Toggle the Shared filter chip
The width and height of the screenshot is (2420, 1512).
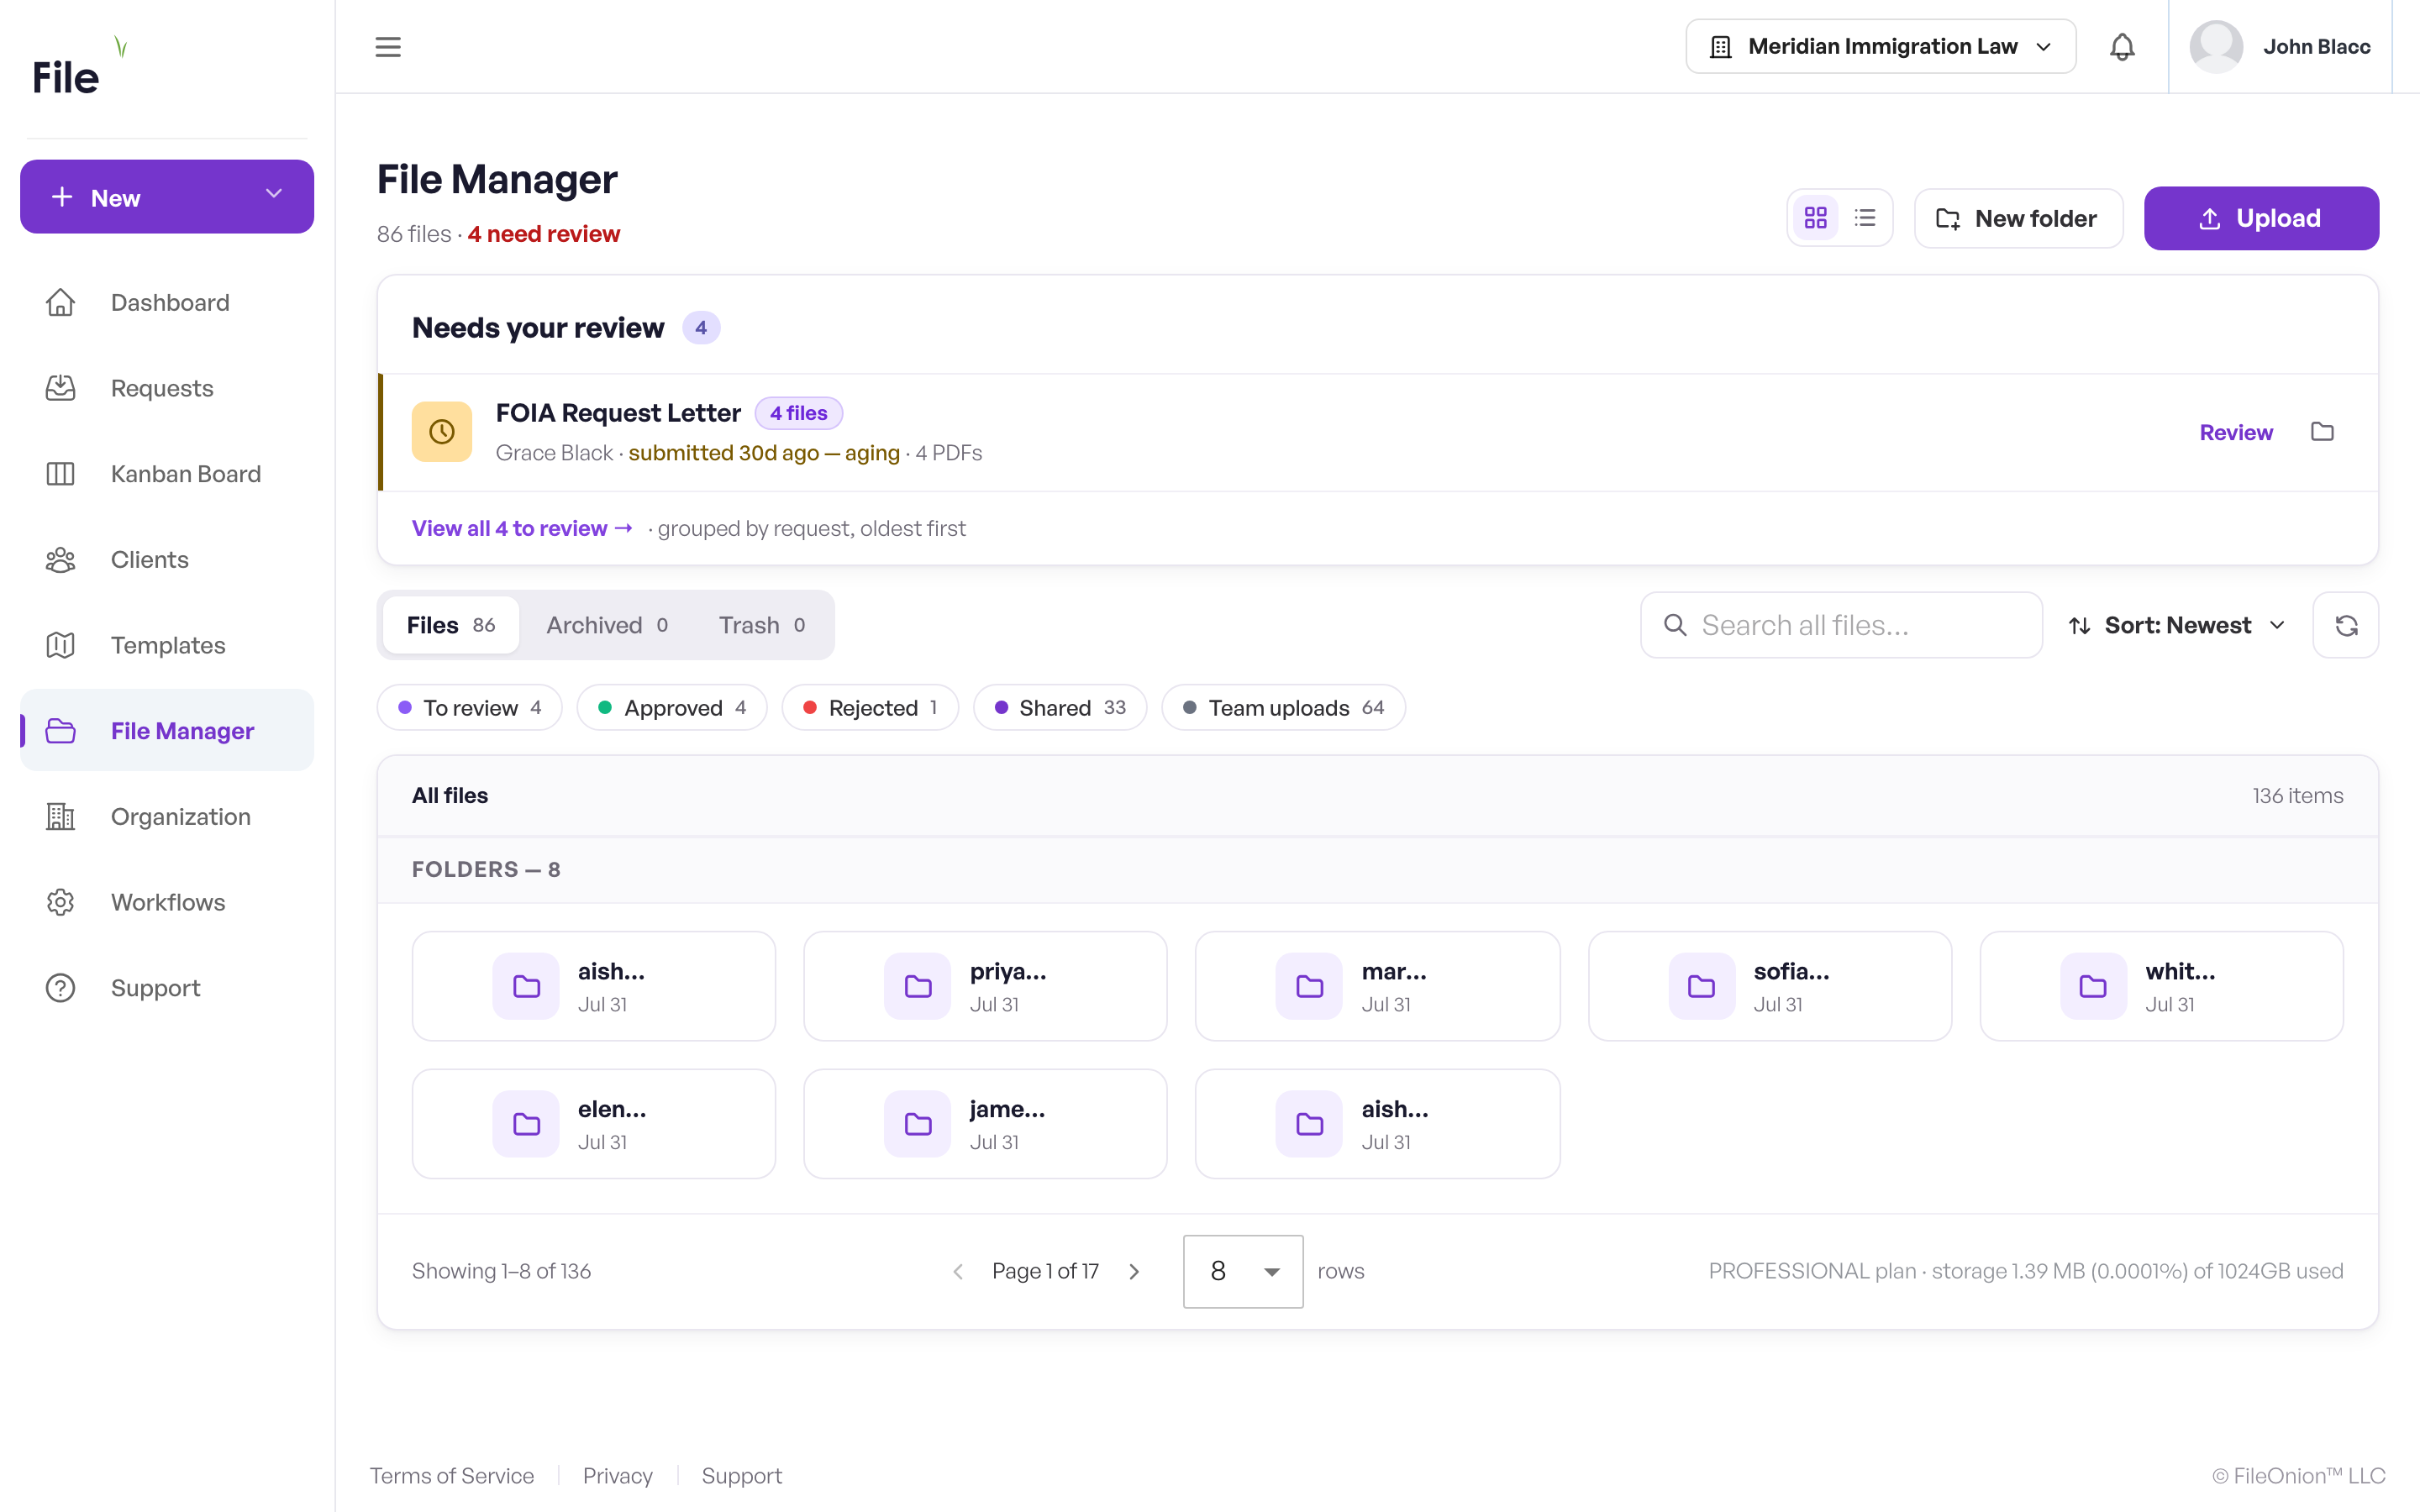[1060, 708]
